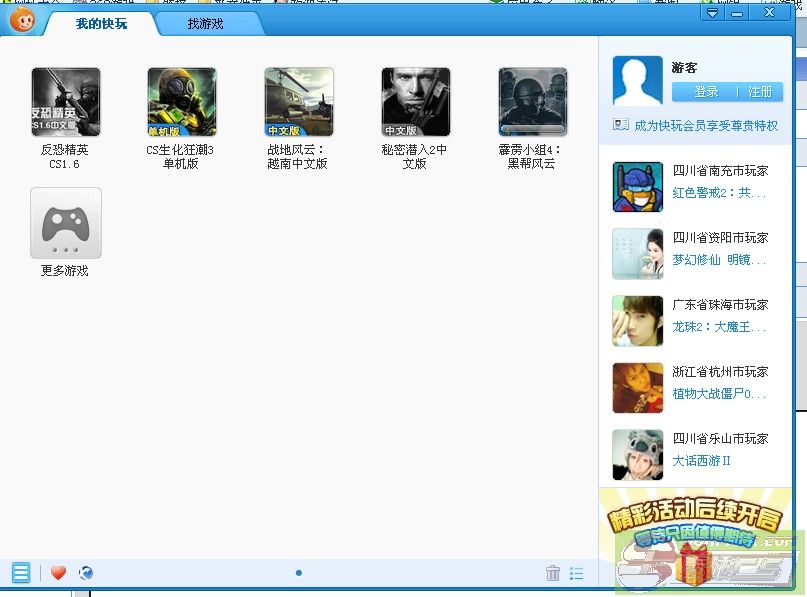Viewport: 807px width, 597px height.
Task: Switch to the 我的快玩 tab
Action: tap(101, 23)
